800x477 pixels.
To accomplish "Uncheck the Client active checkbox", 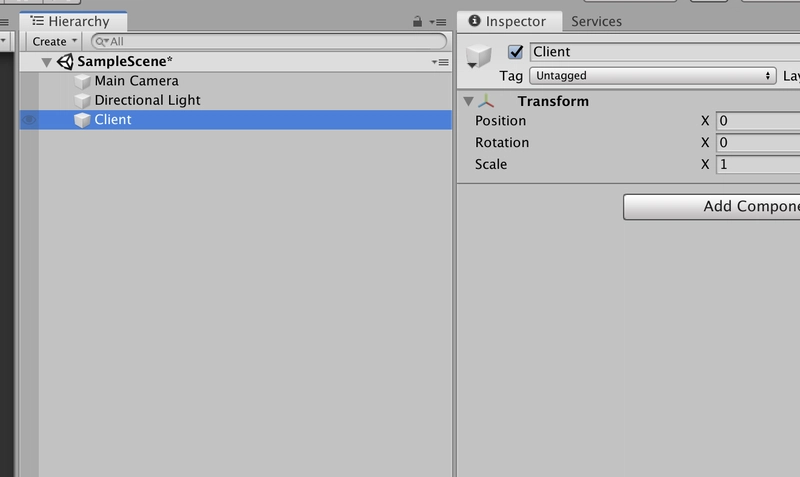I will click(515, 52).
